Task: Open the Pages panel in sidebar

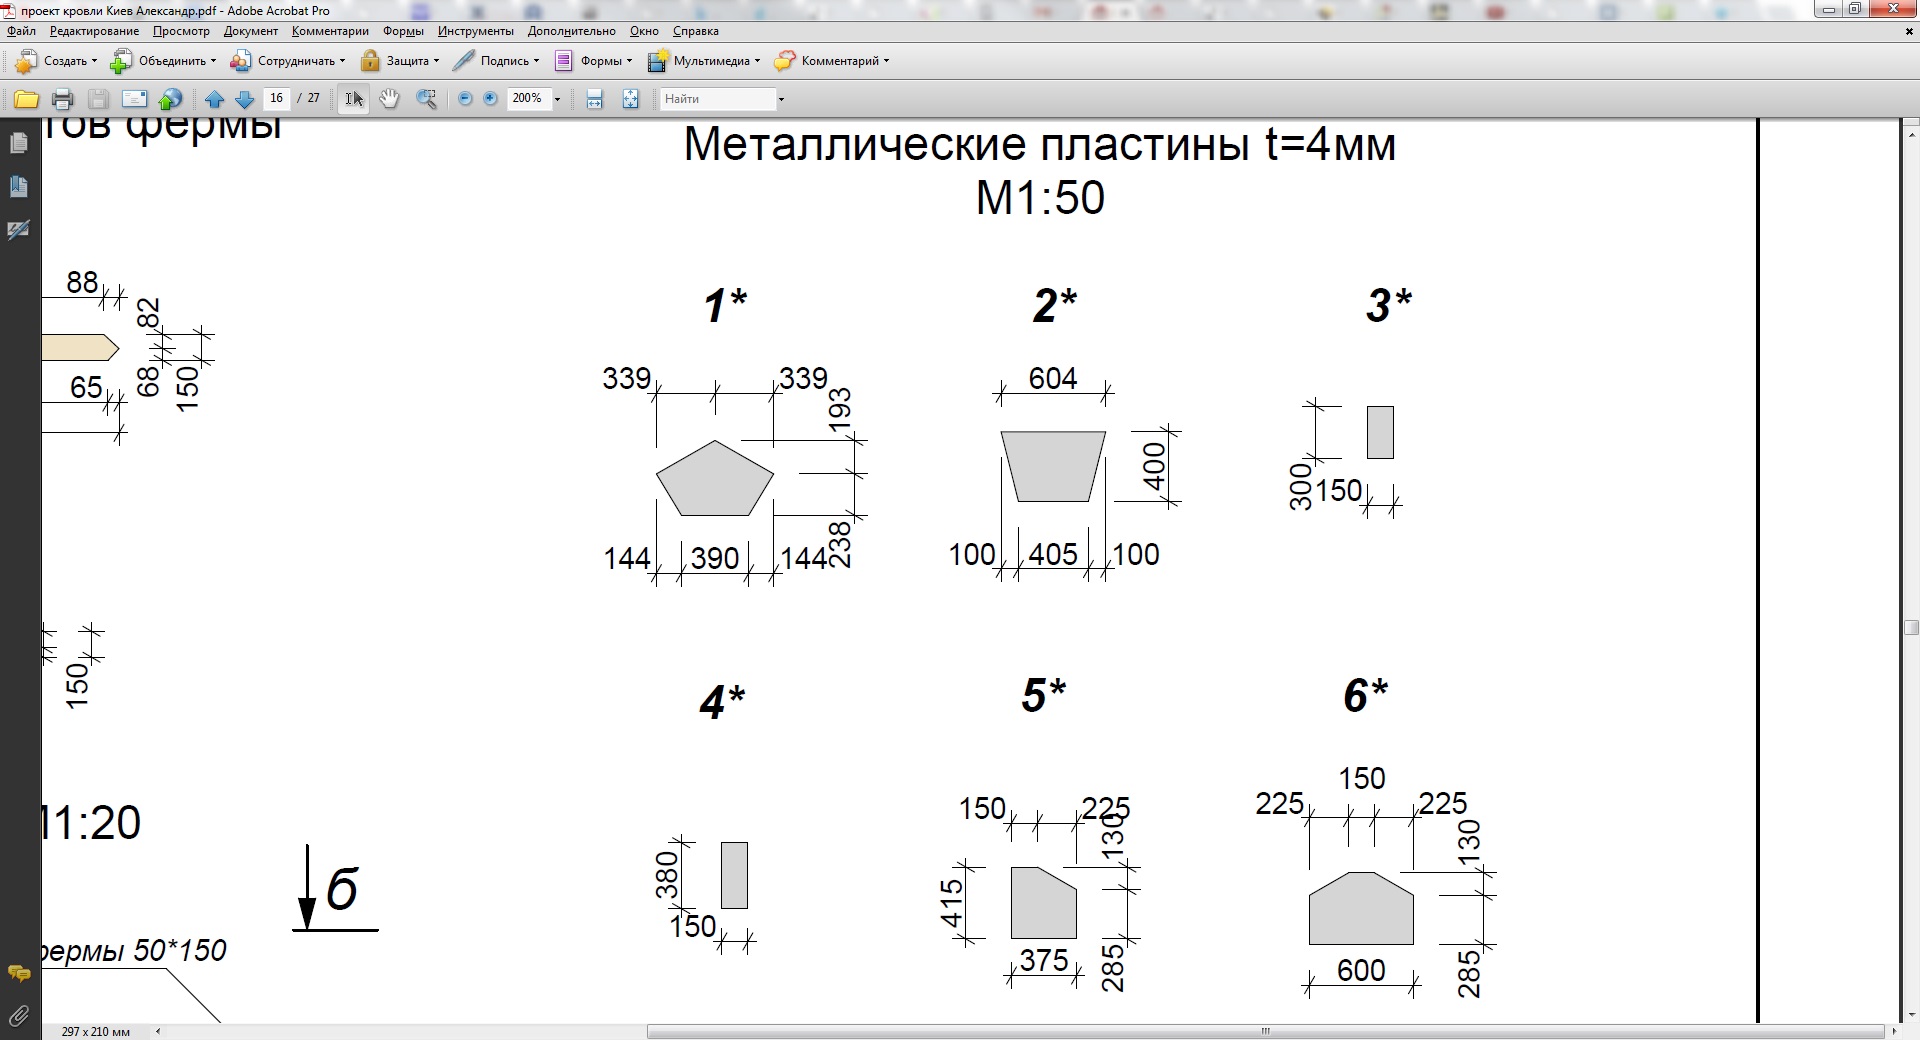Action: (18, 143)
